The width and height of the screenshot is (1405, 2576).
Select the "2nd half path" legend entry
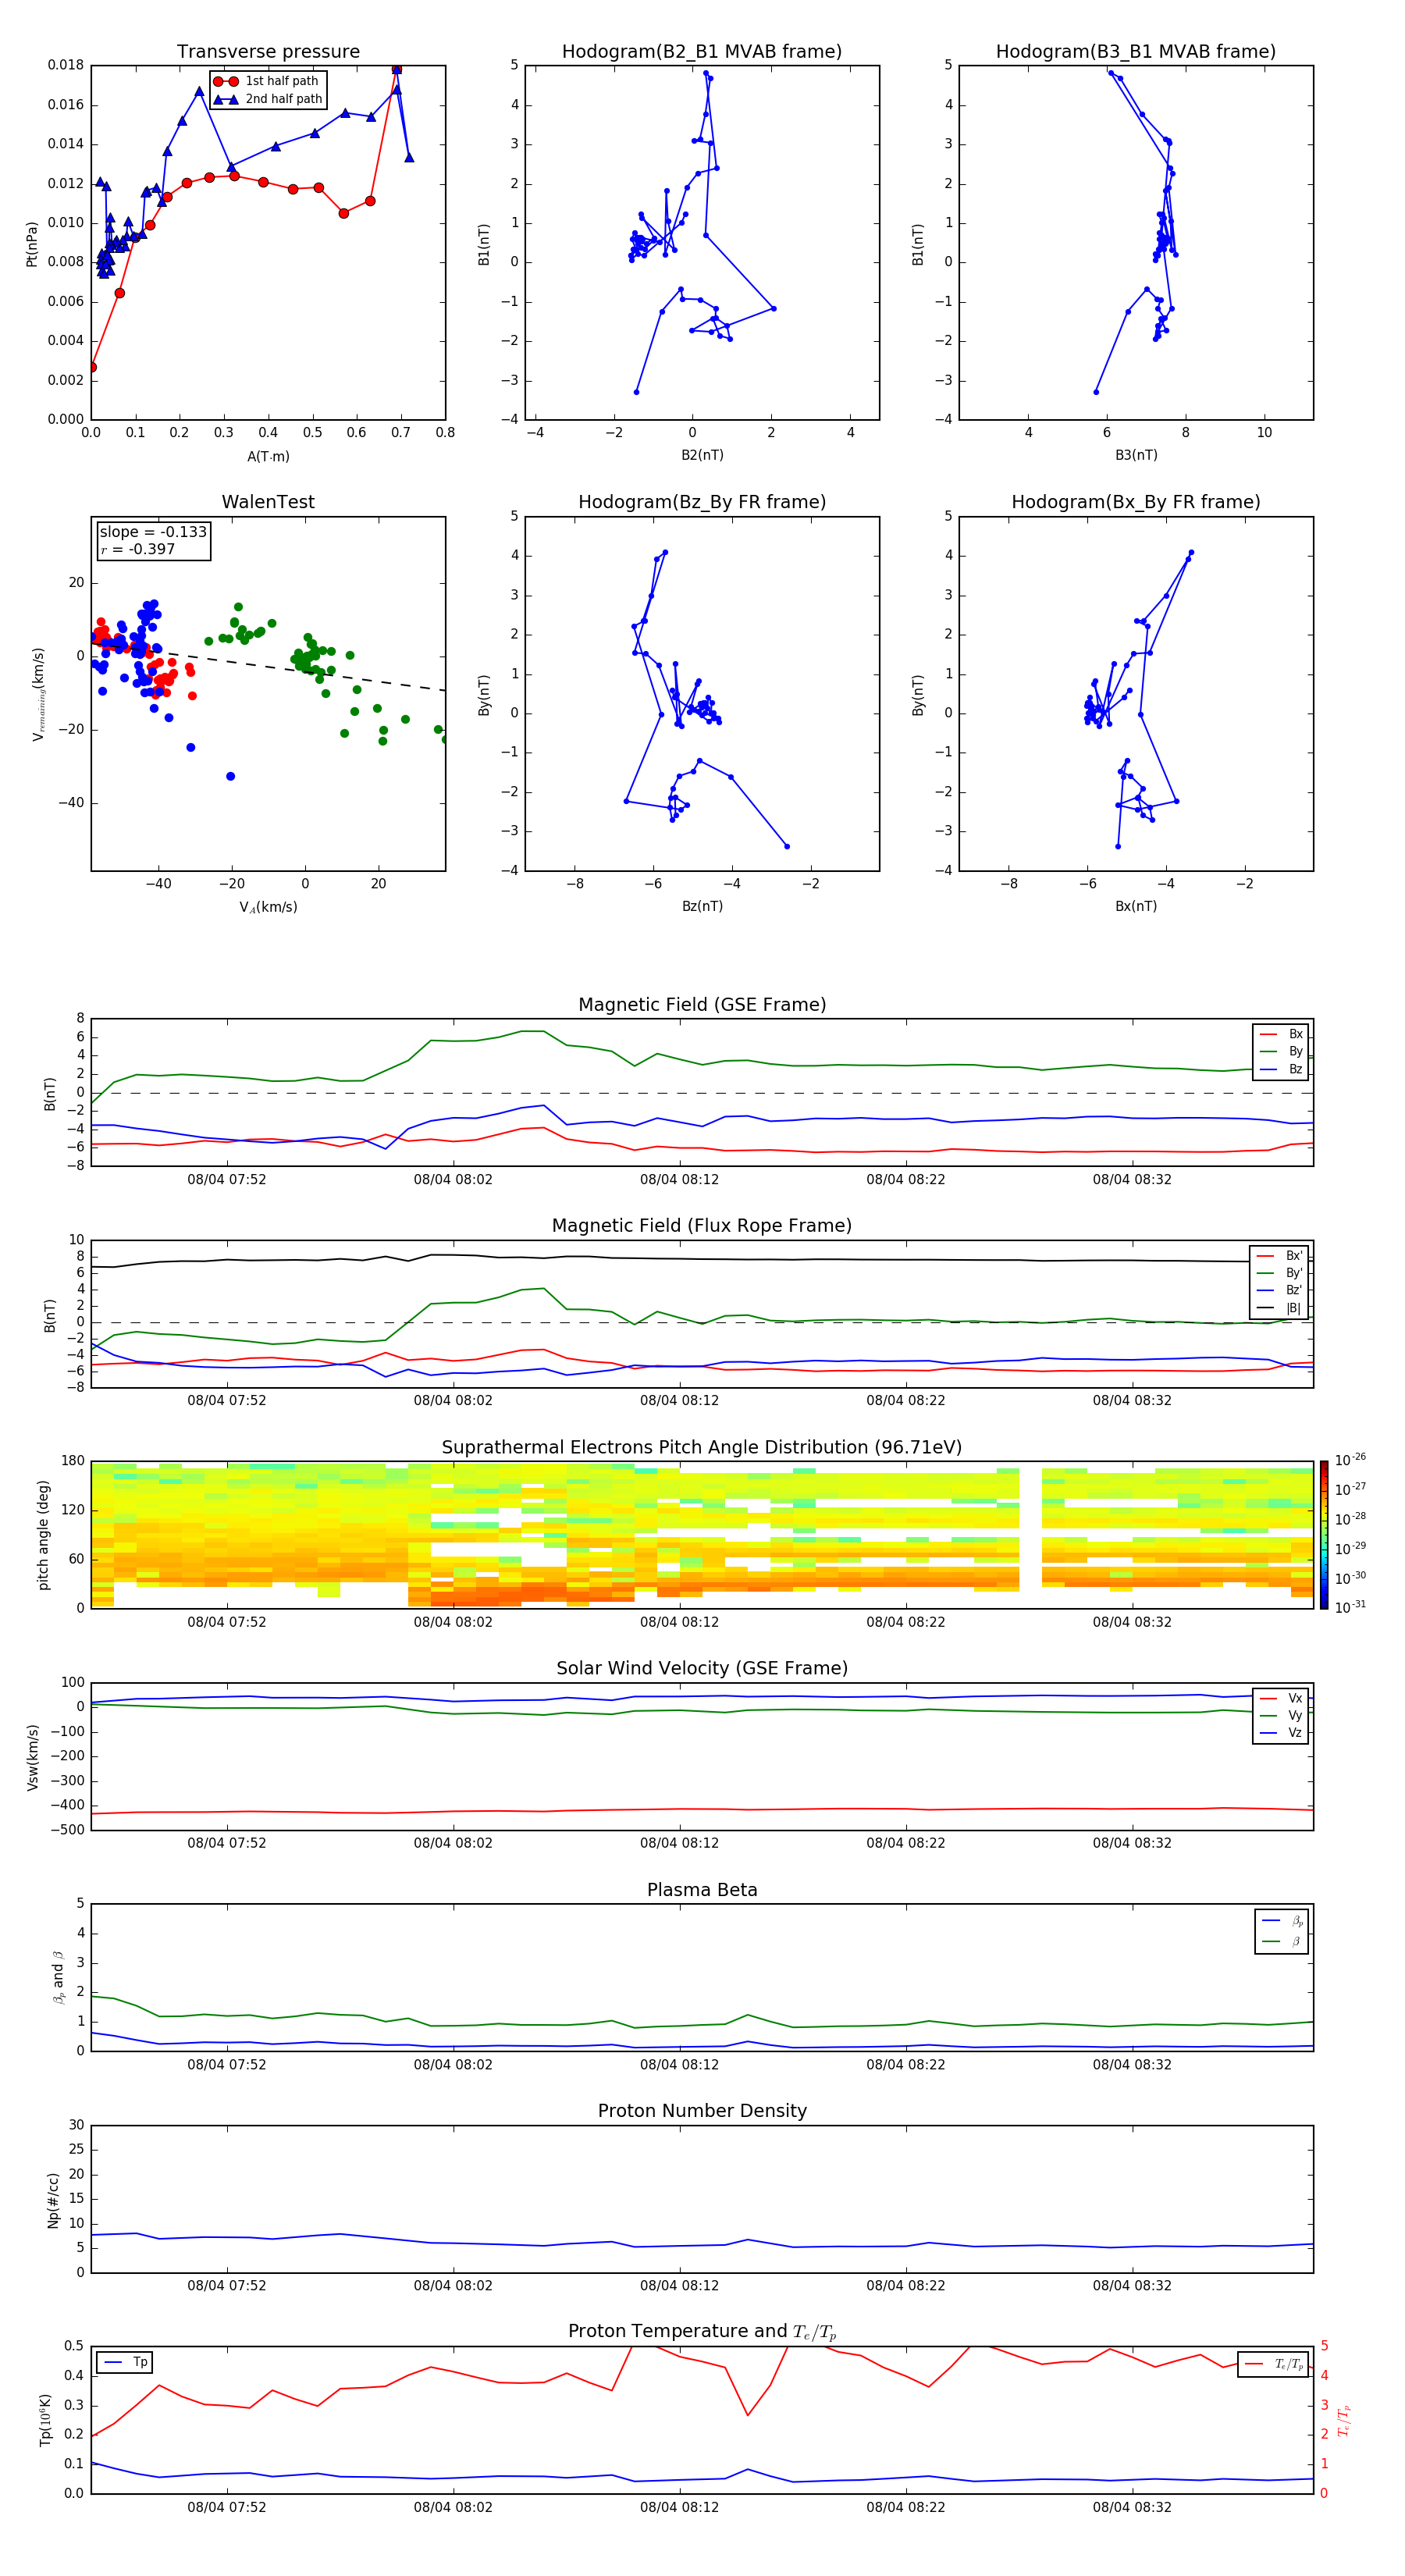coord(268,99)
